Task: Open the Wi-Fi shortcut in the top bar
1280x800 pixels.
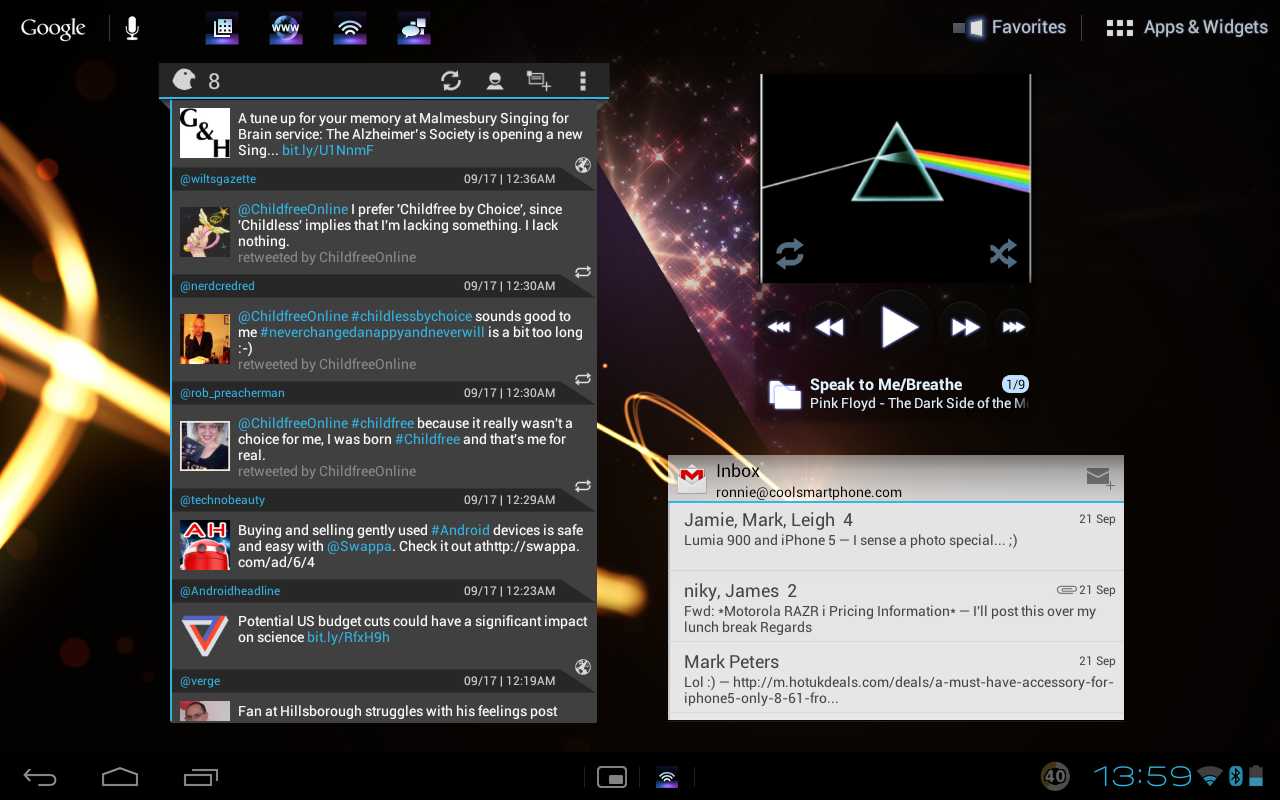Action: (x=349, y=28)
